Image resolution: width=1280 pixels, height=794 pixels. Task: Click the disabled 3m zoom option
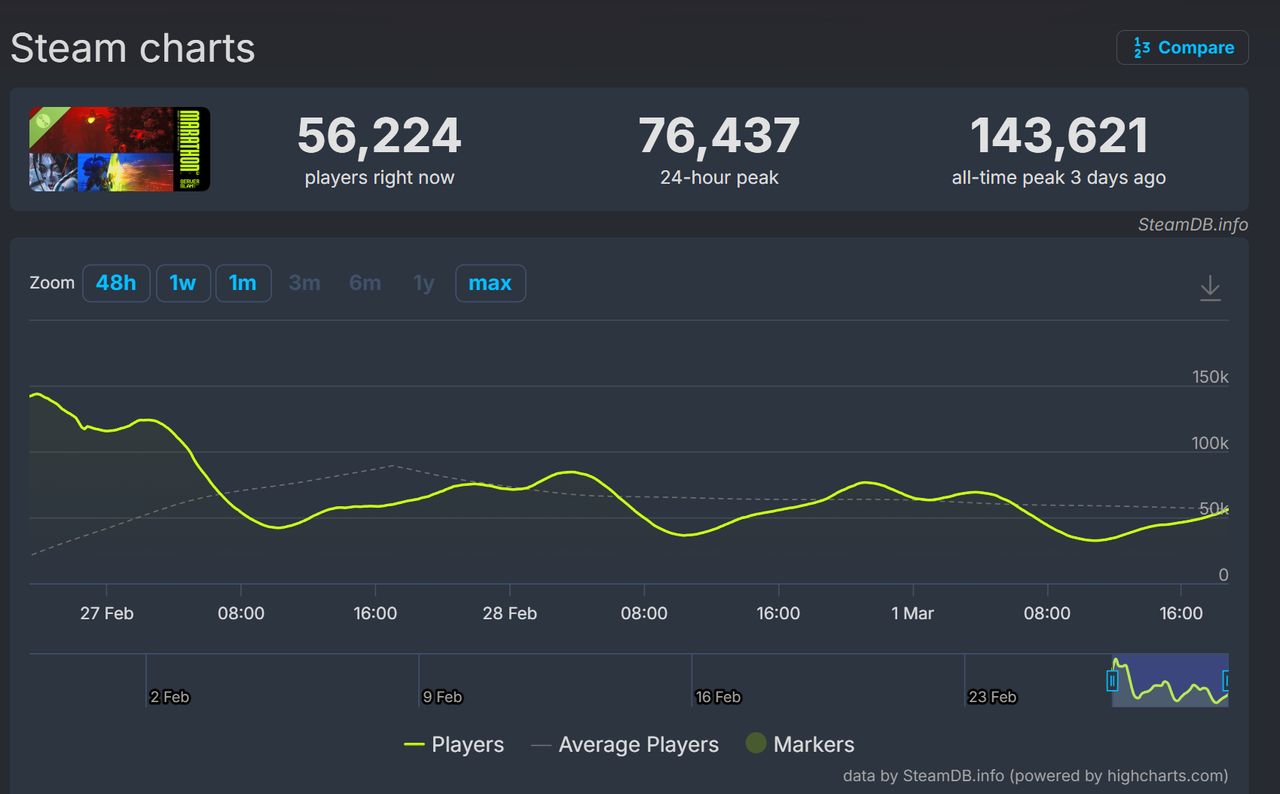tap(304, 283)
